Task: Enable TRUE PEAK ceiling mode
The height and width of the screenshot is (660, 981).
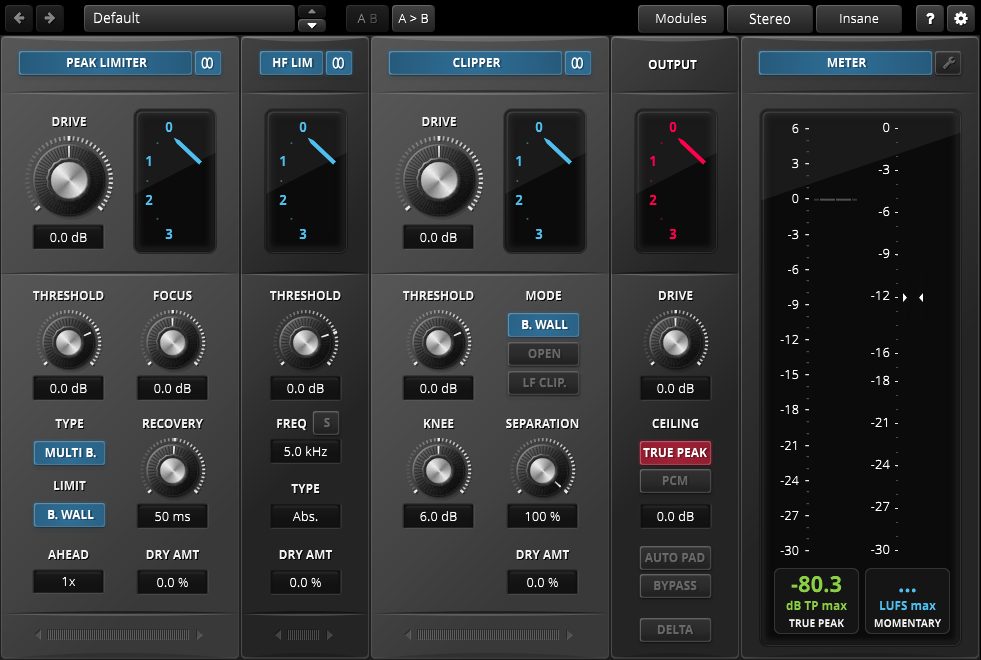Action: [675, 452]
